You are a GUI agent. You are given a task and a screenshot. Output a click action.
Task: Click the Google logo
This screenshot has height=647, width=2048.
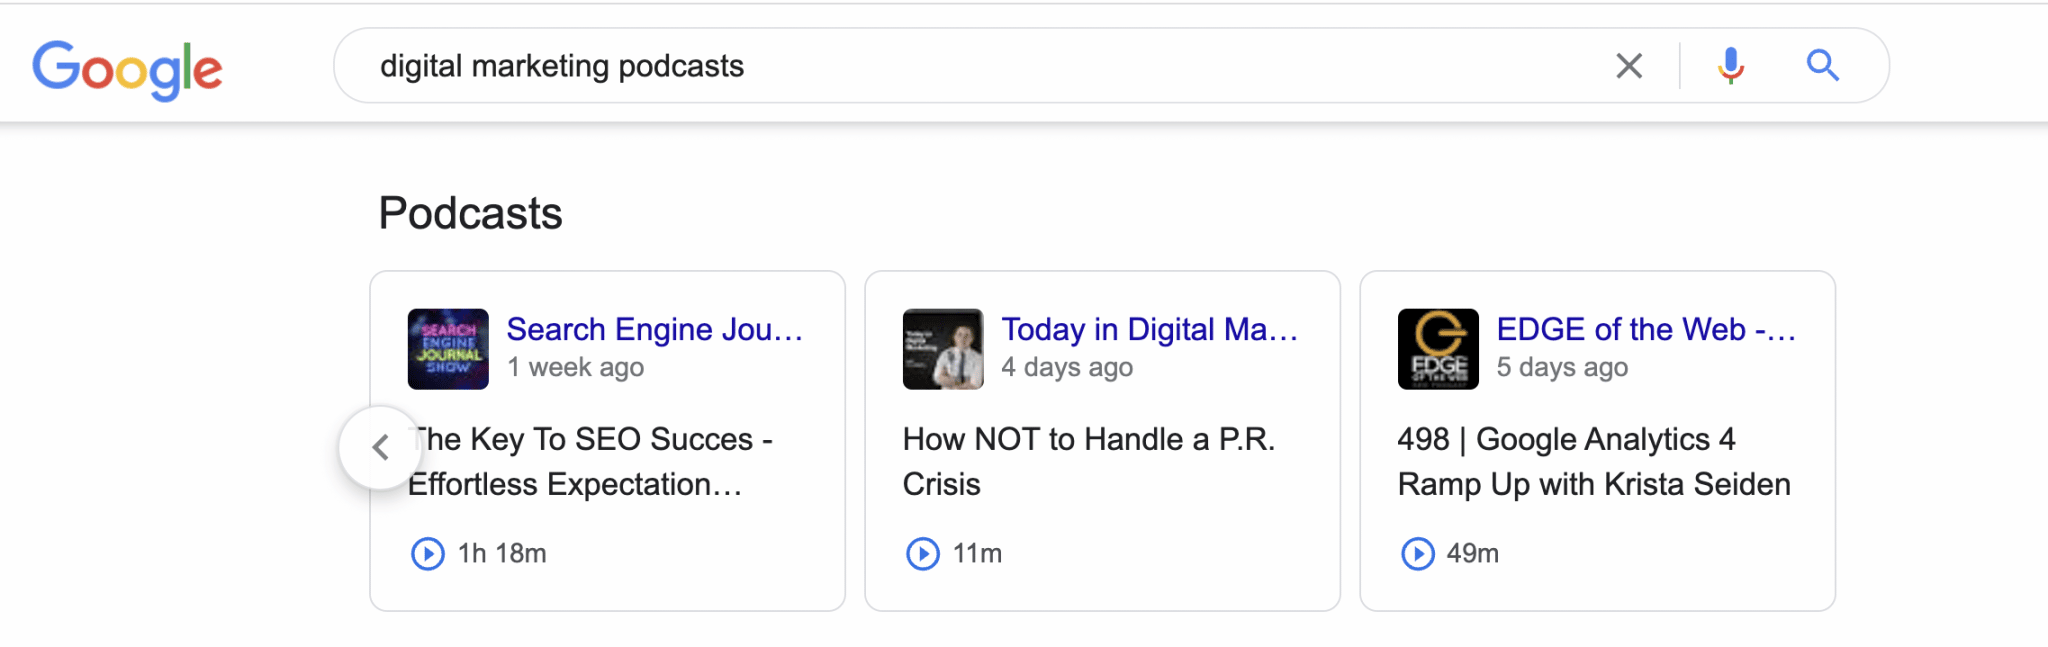(127, 69)
